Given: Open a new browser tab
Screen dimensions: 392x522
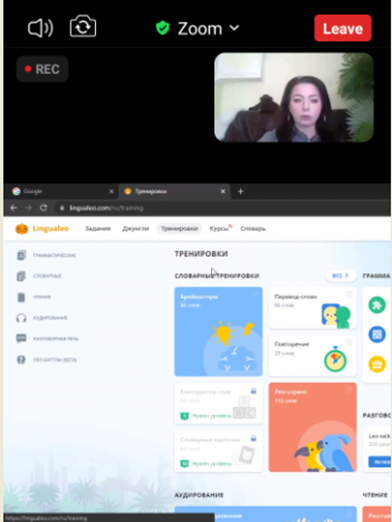Looking at the screenshot, I should pyautogui.click(x=240, y=191).
